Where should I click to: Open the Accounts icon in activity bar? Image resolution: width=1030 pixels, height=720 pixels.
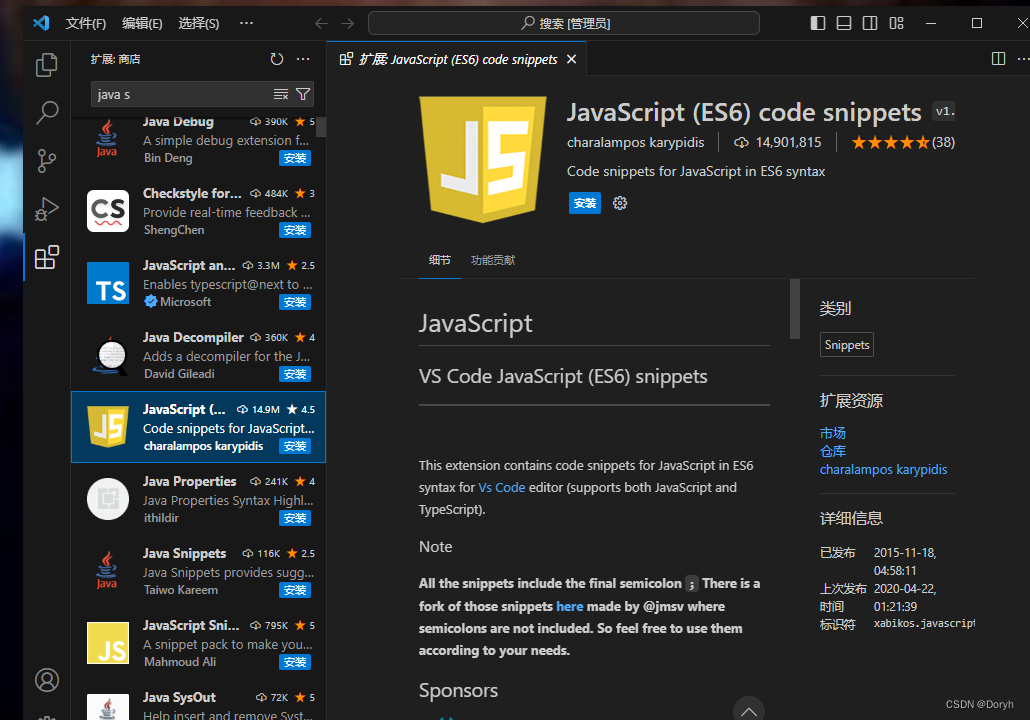tap(47, 680)
